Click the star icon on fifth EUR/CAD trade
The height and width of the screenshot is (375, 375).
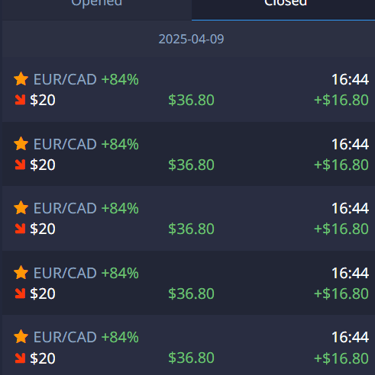pyautogui.click(x=21, y=336)
